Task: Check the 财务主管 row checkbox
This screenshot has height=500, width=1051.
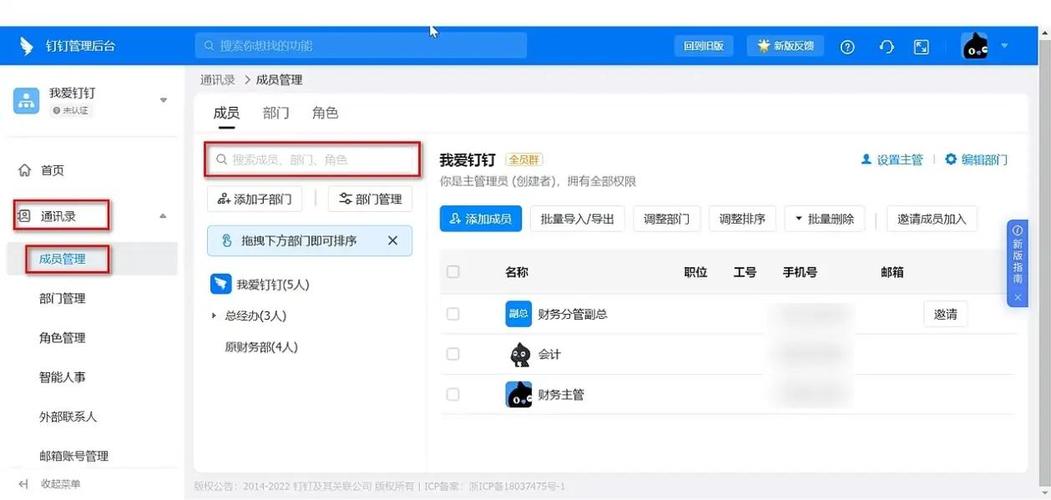Action: pos(453,394)
